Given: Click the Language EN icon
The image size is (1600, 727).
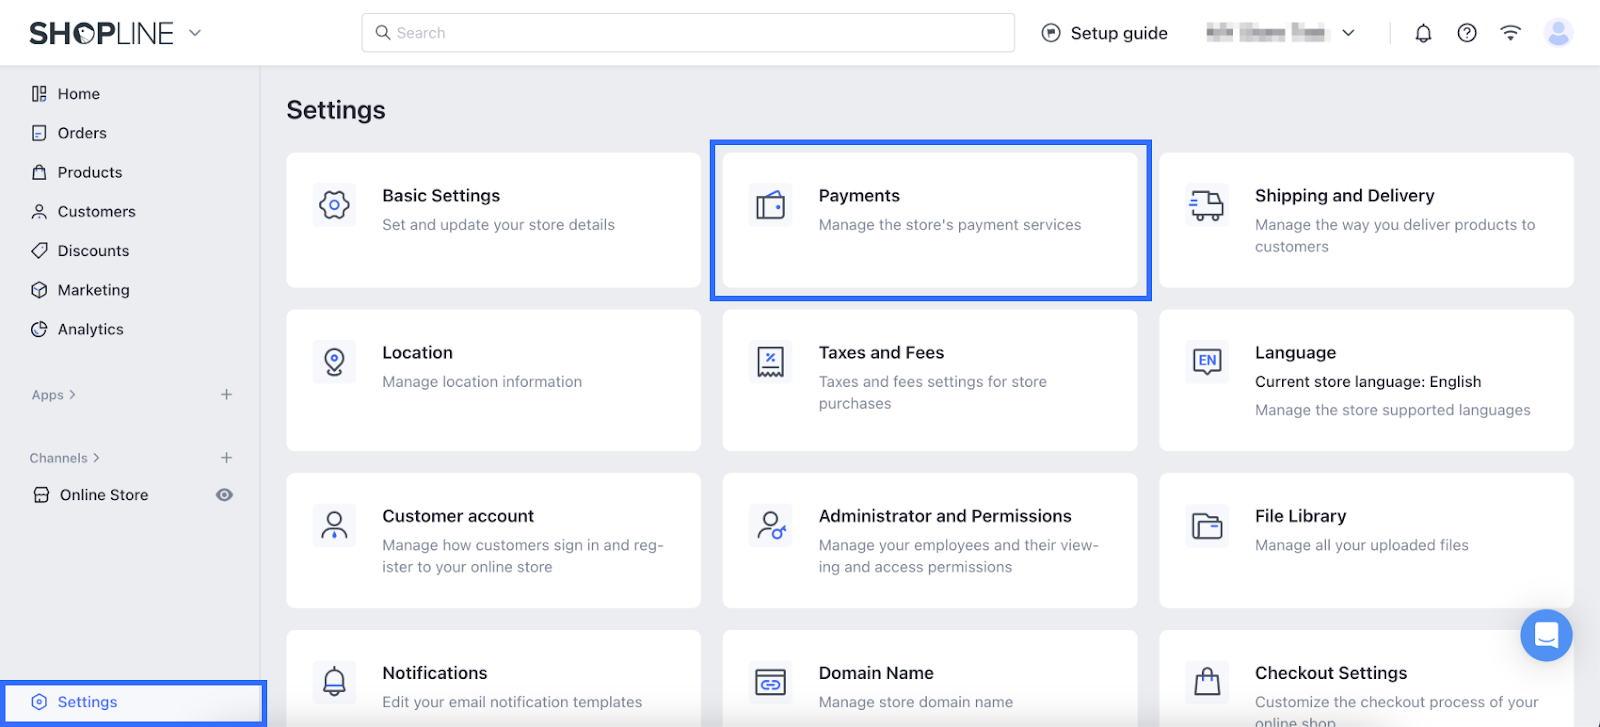Looking at the screenshot, I should click(x=1207, y=362).
